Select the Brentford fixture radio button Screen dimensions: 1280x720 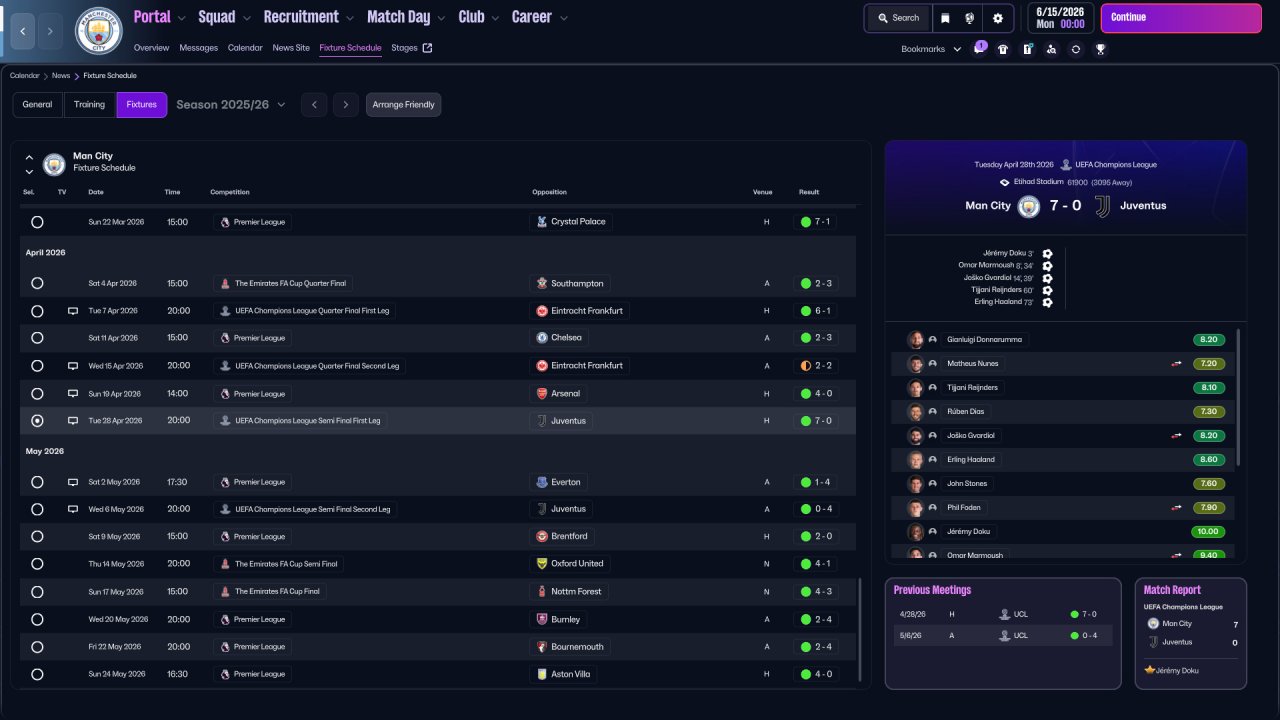(x=37, y=537)
